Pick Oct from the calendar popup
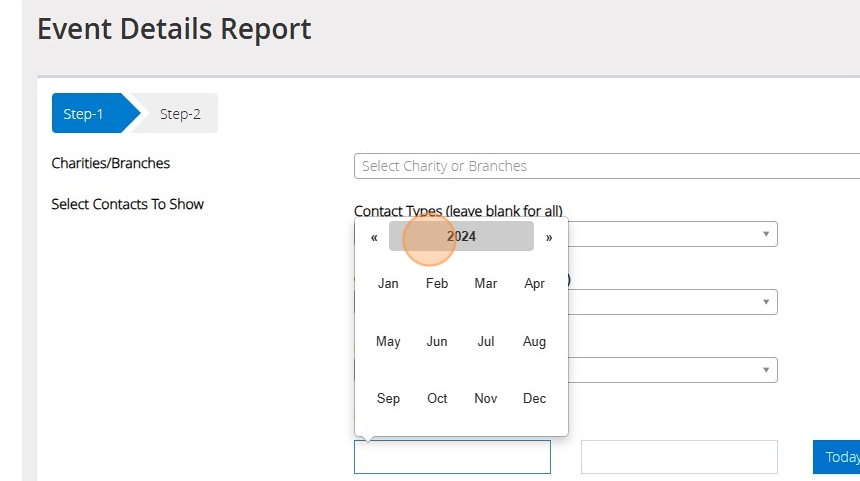860x481 pixels. click(437, 399)
